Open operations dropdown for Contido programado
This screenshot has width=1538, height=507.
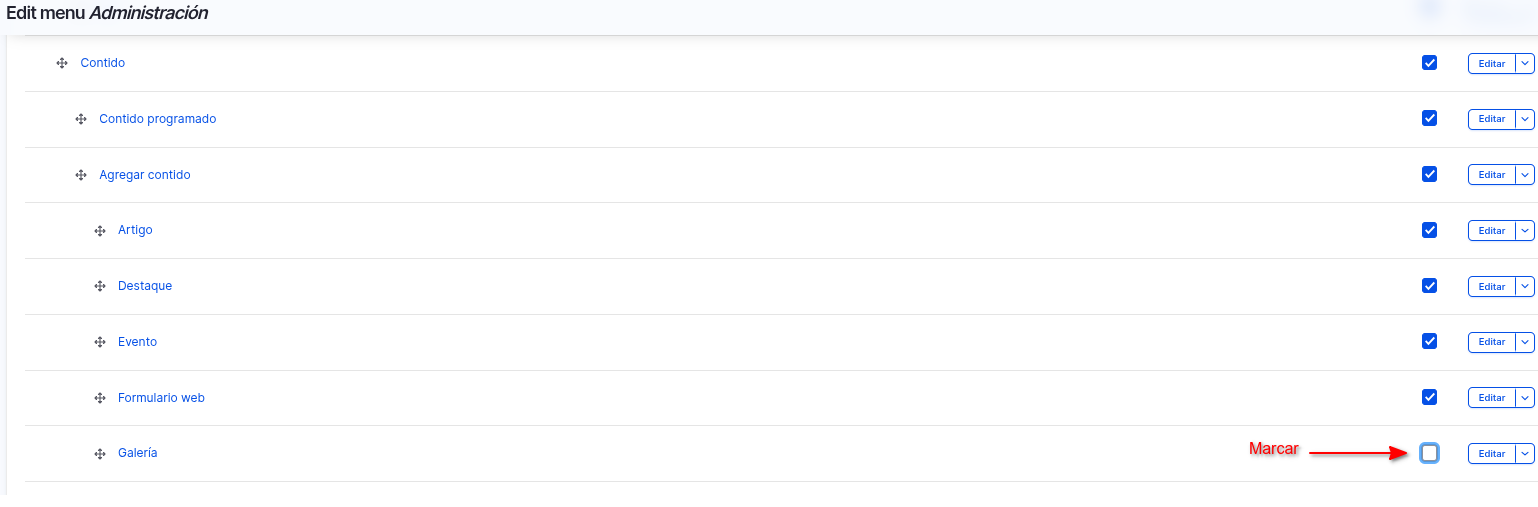click(1524, 119)
